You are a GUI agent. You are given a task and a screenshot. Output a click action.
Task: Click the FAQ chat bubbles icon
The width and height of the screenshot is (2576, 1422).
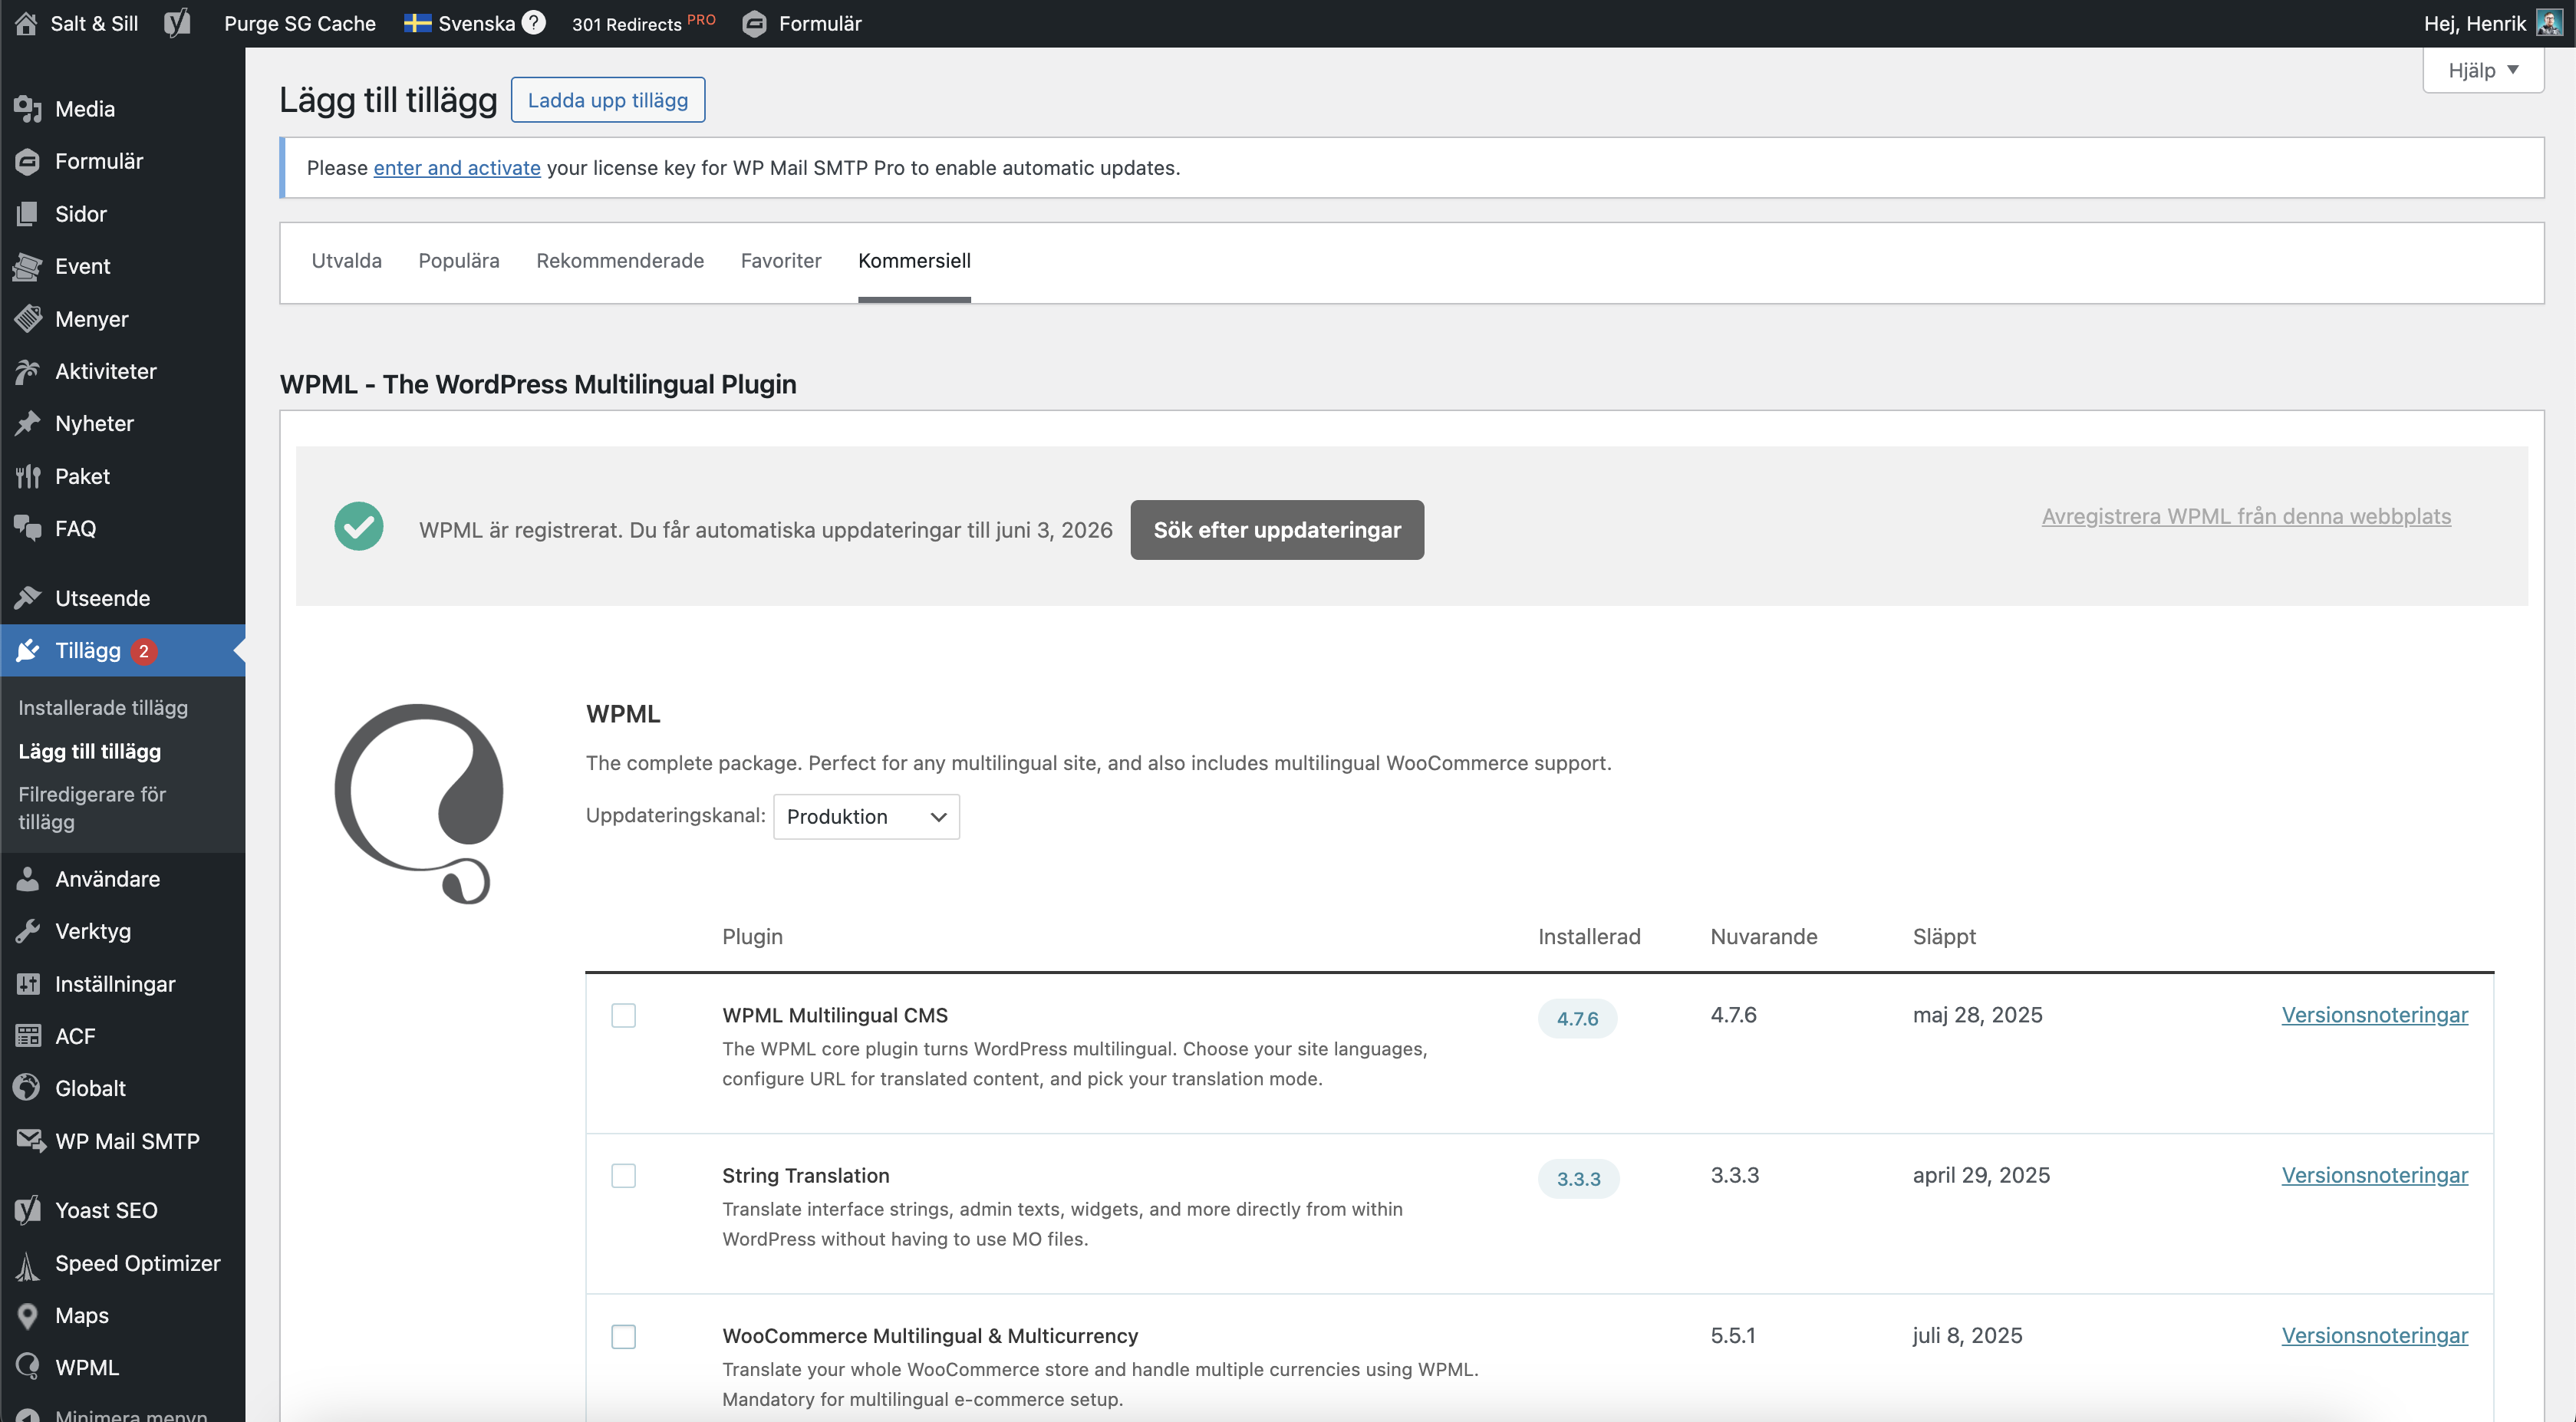[28, 528]
